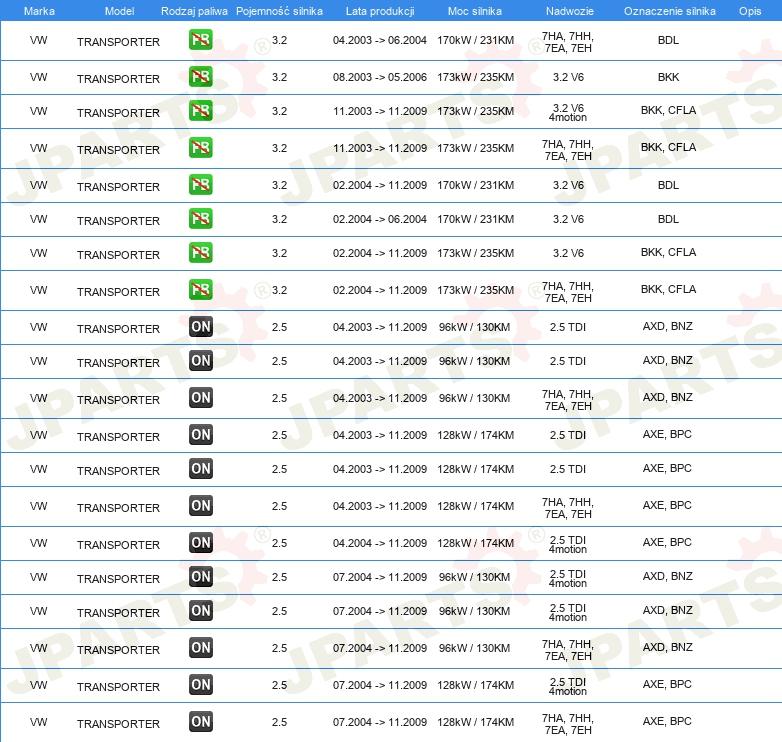Click the petrol icon in the 04.2003 -> 06.2004 row

pos(200,40)
